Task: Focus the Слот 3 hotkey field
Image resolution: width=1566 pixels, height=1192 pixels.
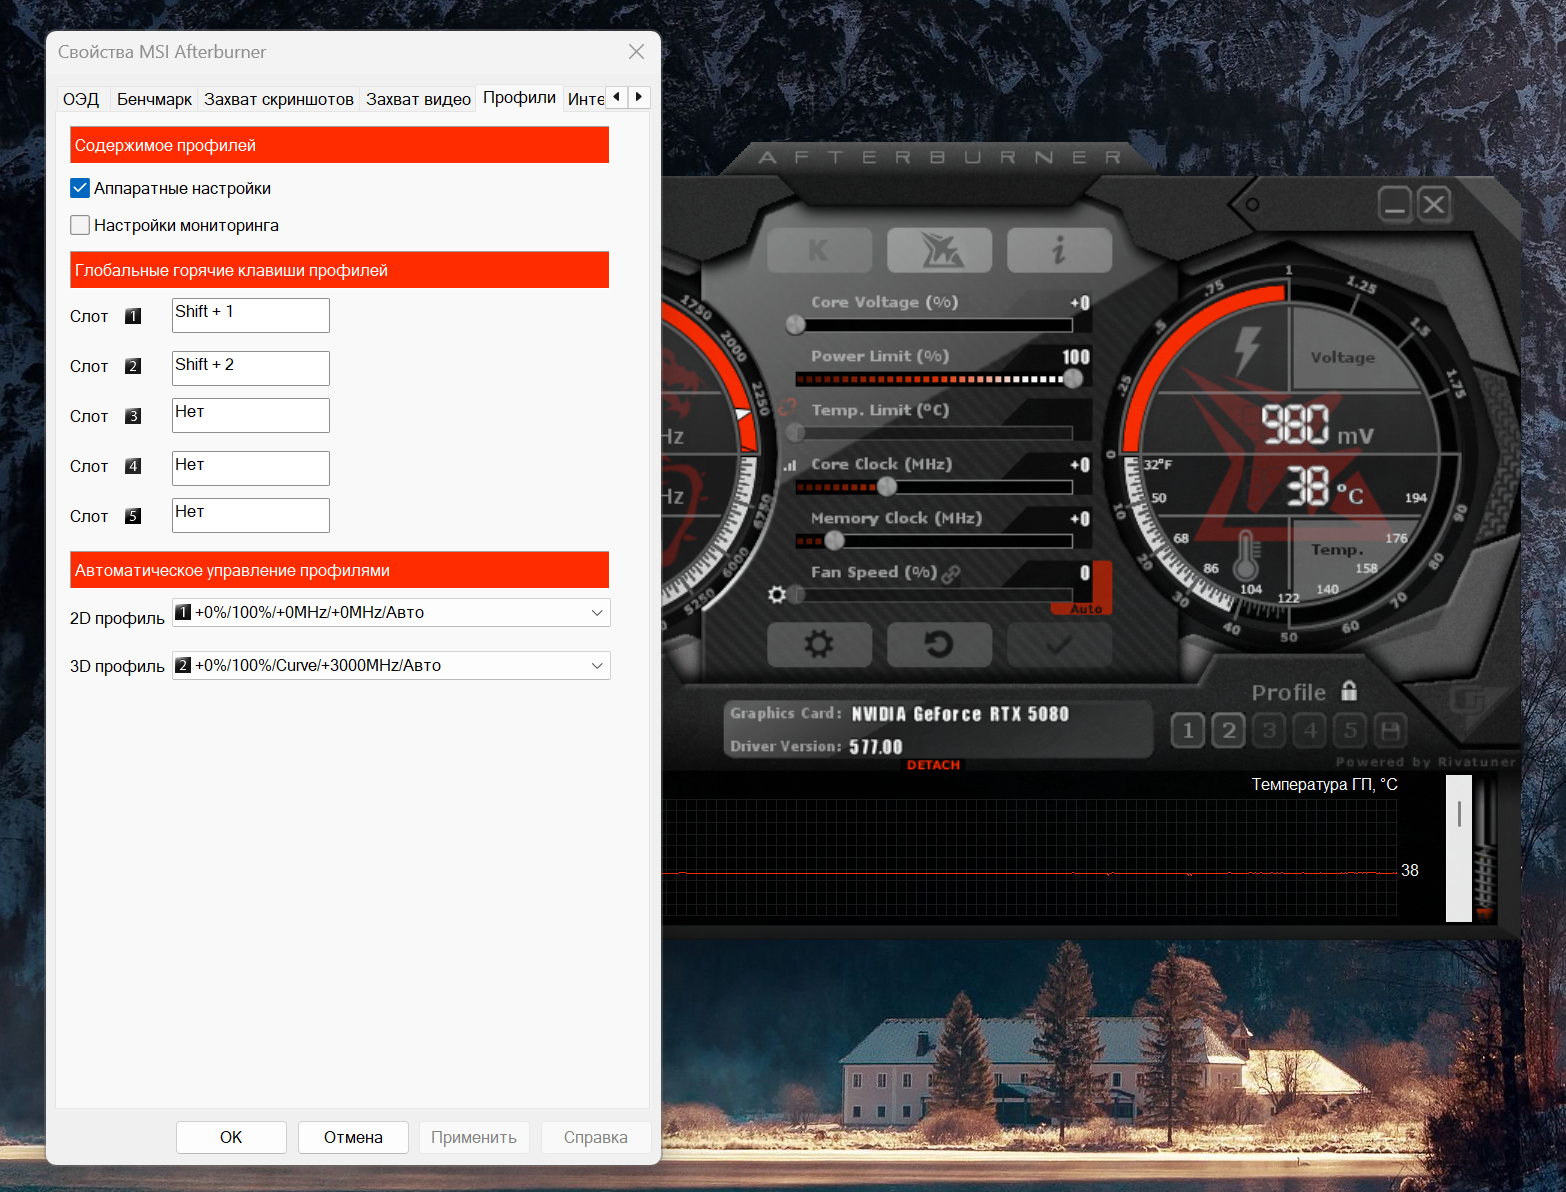Action: [x=251, y=415]
